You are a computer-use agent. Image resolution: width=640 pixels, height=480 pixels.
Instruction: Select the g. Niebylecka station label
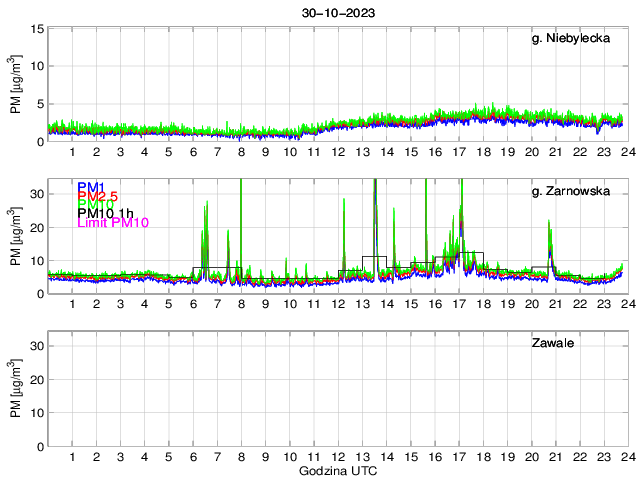570,39
